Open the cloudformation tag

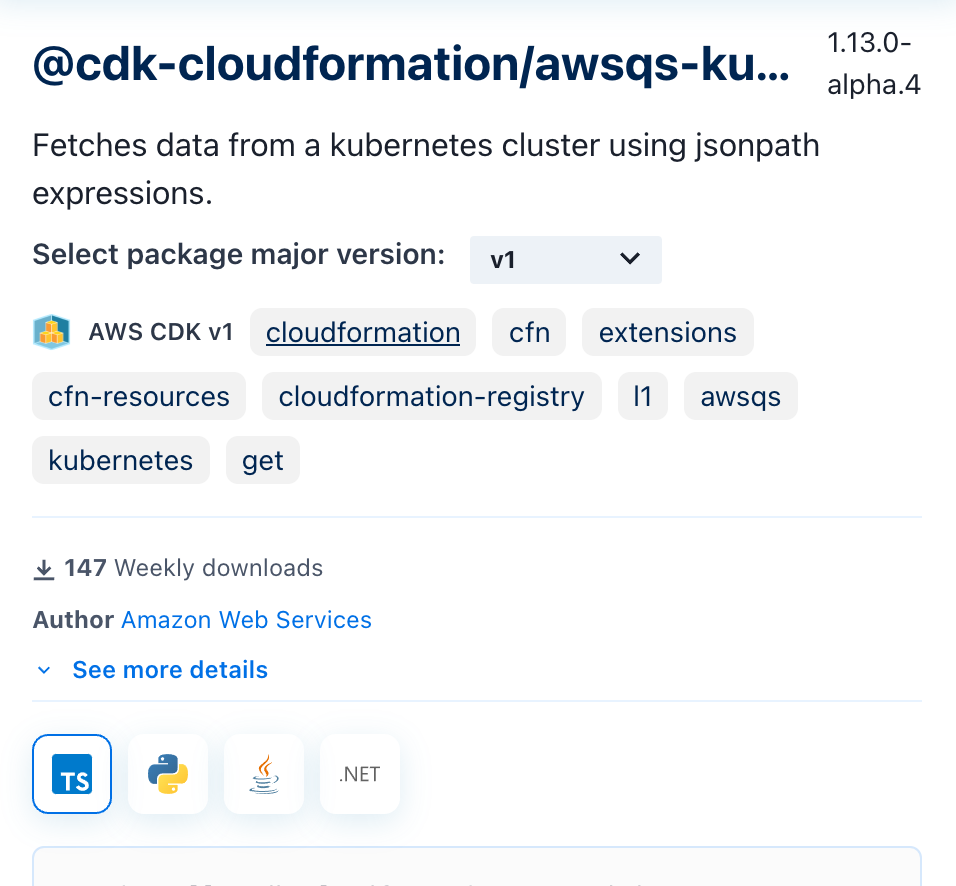(x=362, y=331)
